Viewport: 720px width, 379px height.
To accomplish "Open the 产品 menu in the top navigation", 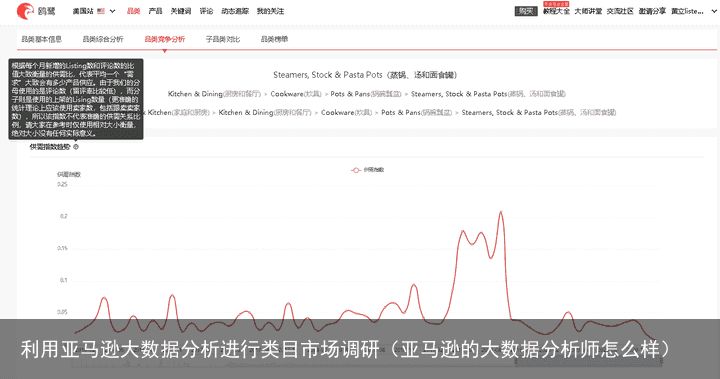I will [x=155, y=11].
